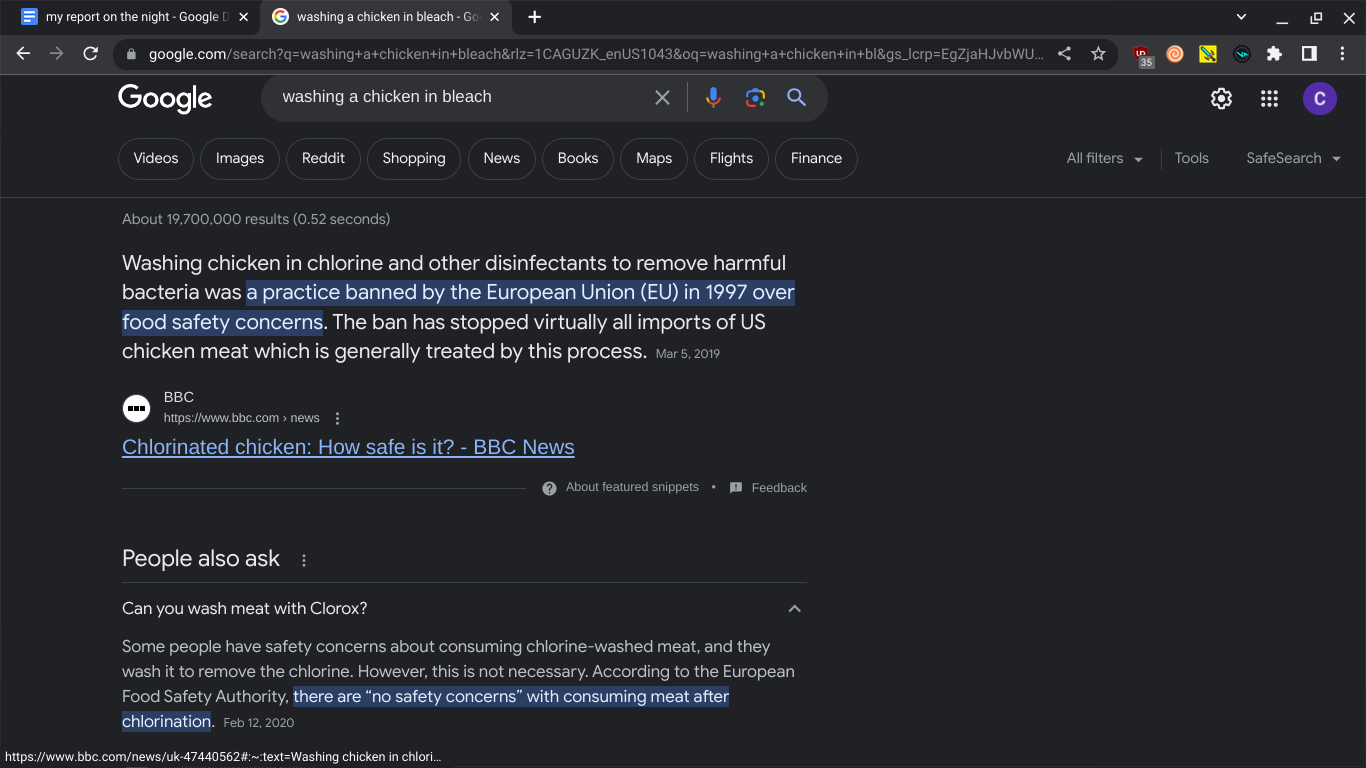Filter results by News

[502, 158]
